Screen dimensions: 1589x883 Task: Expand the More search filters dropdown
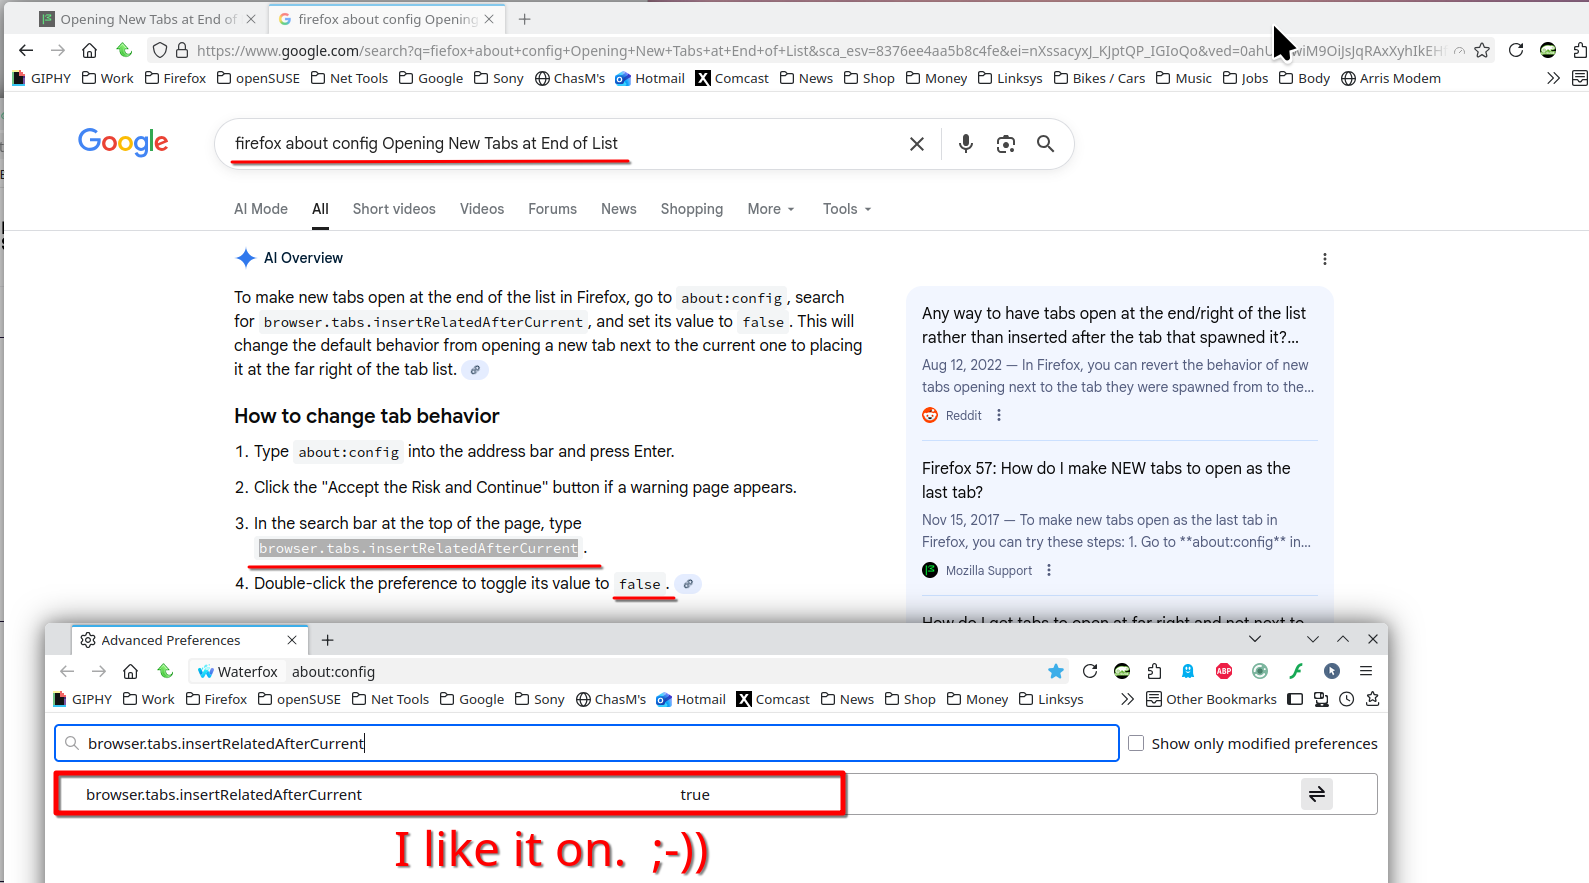(x=770, y=209)
